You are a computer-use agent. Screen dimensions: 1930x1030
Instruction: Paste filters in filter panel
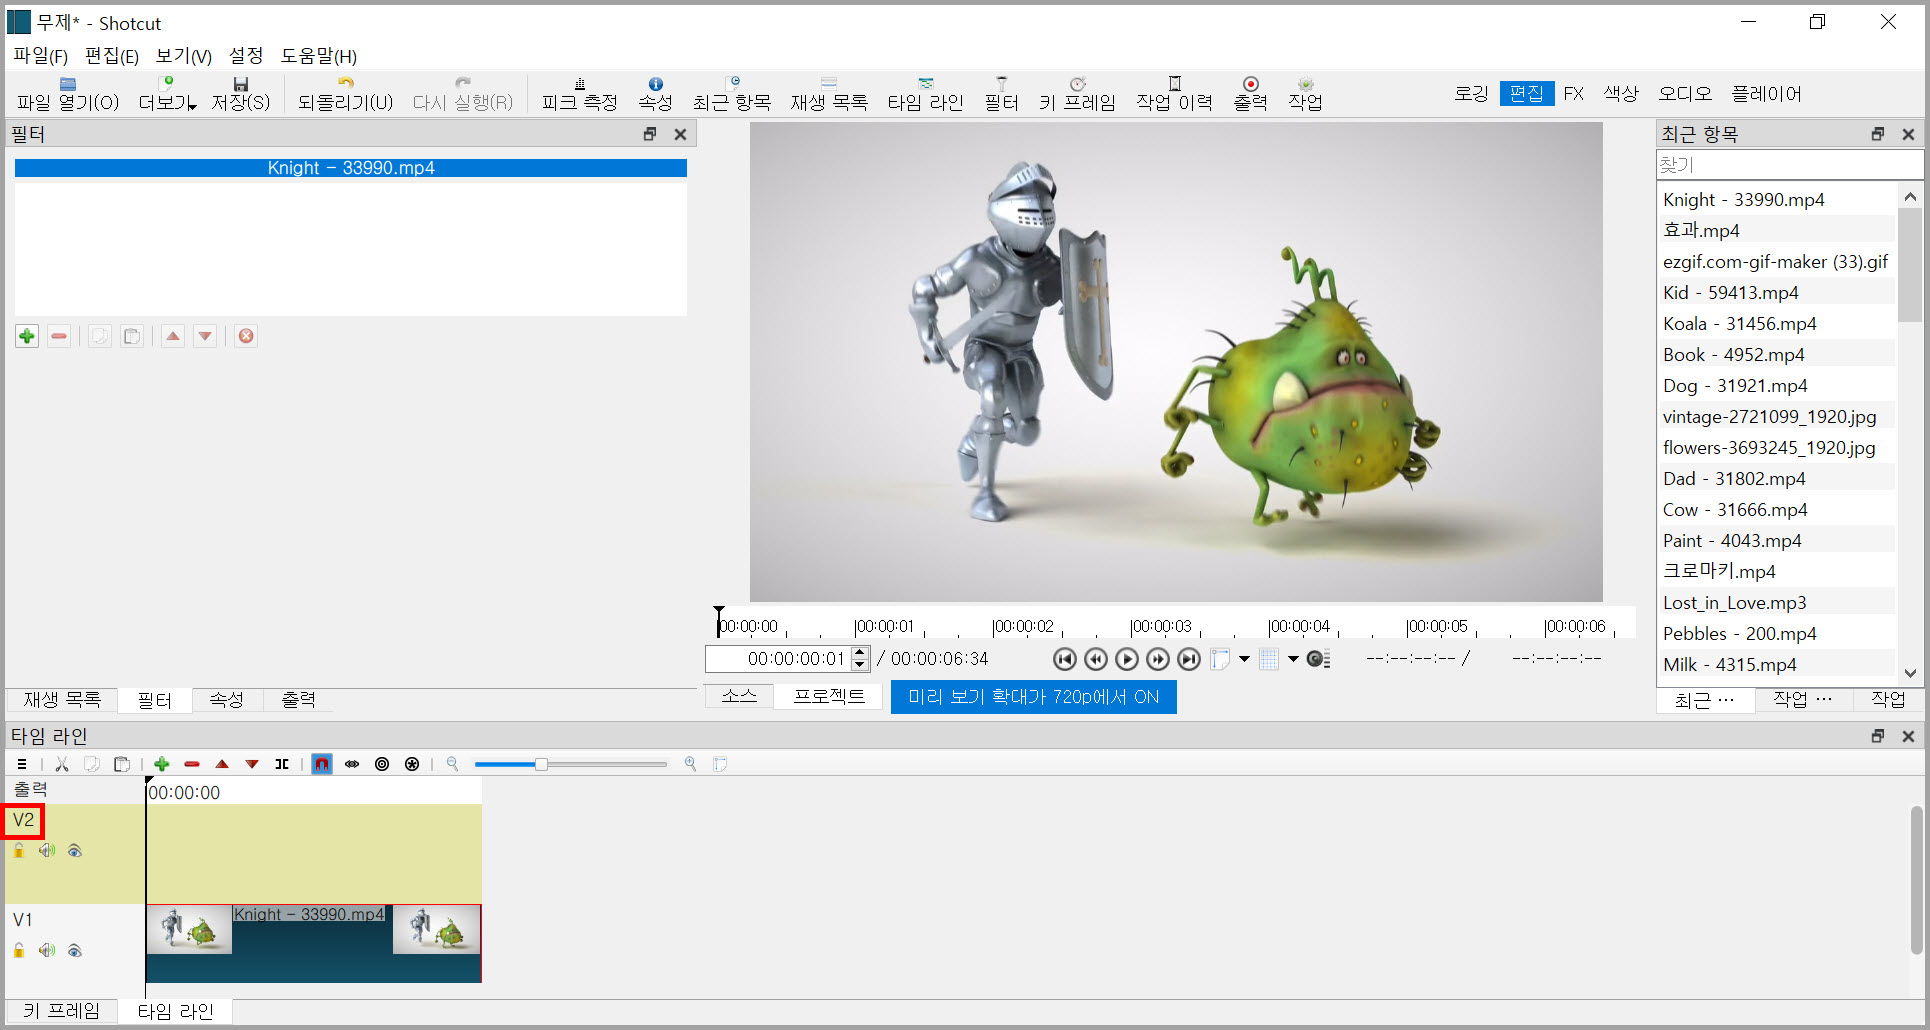(132, 336)
